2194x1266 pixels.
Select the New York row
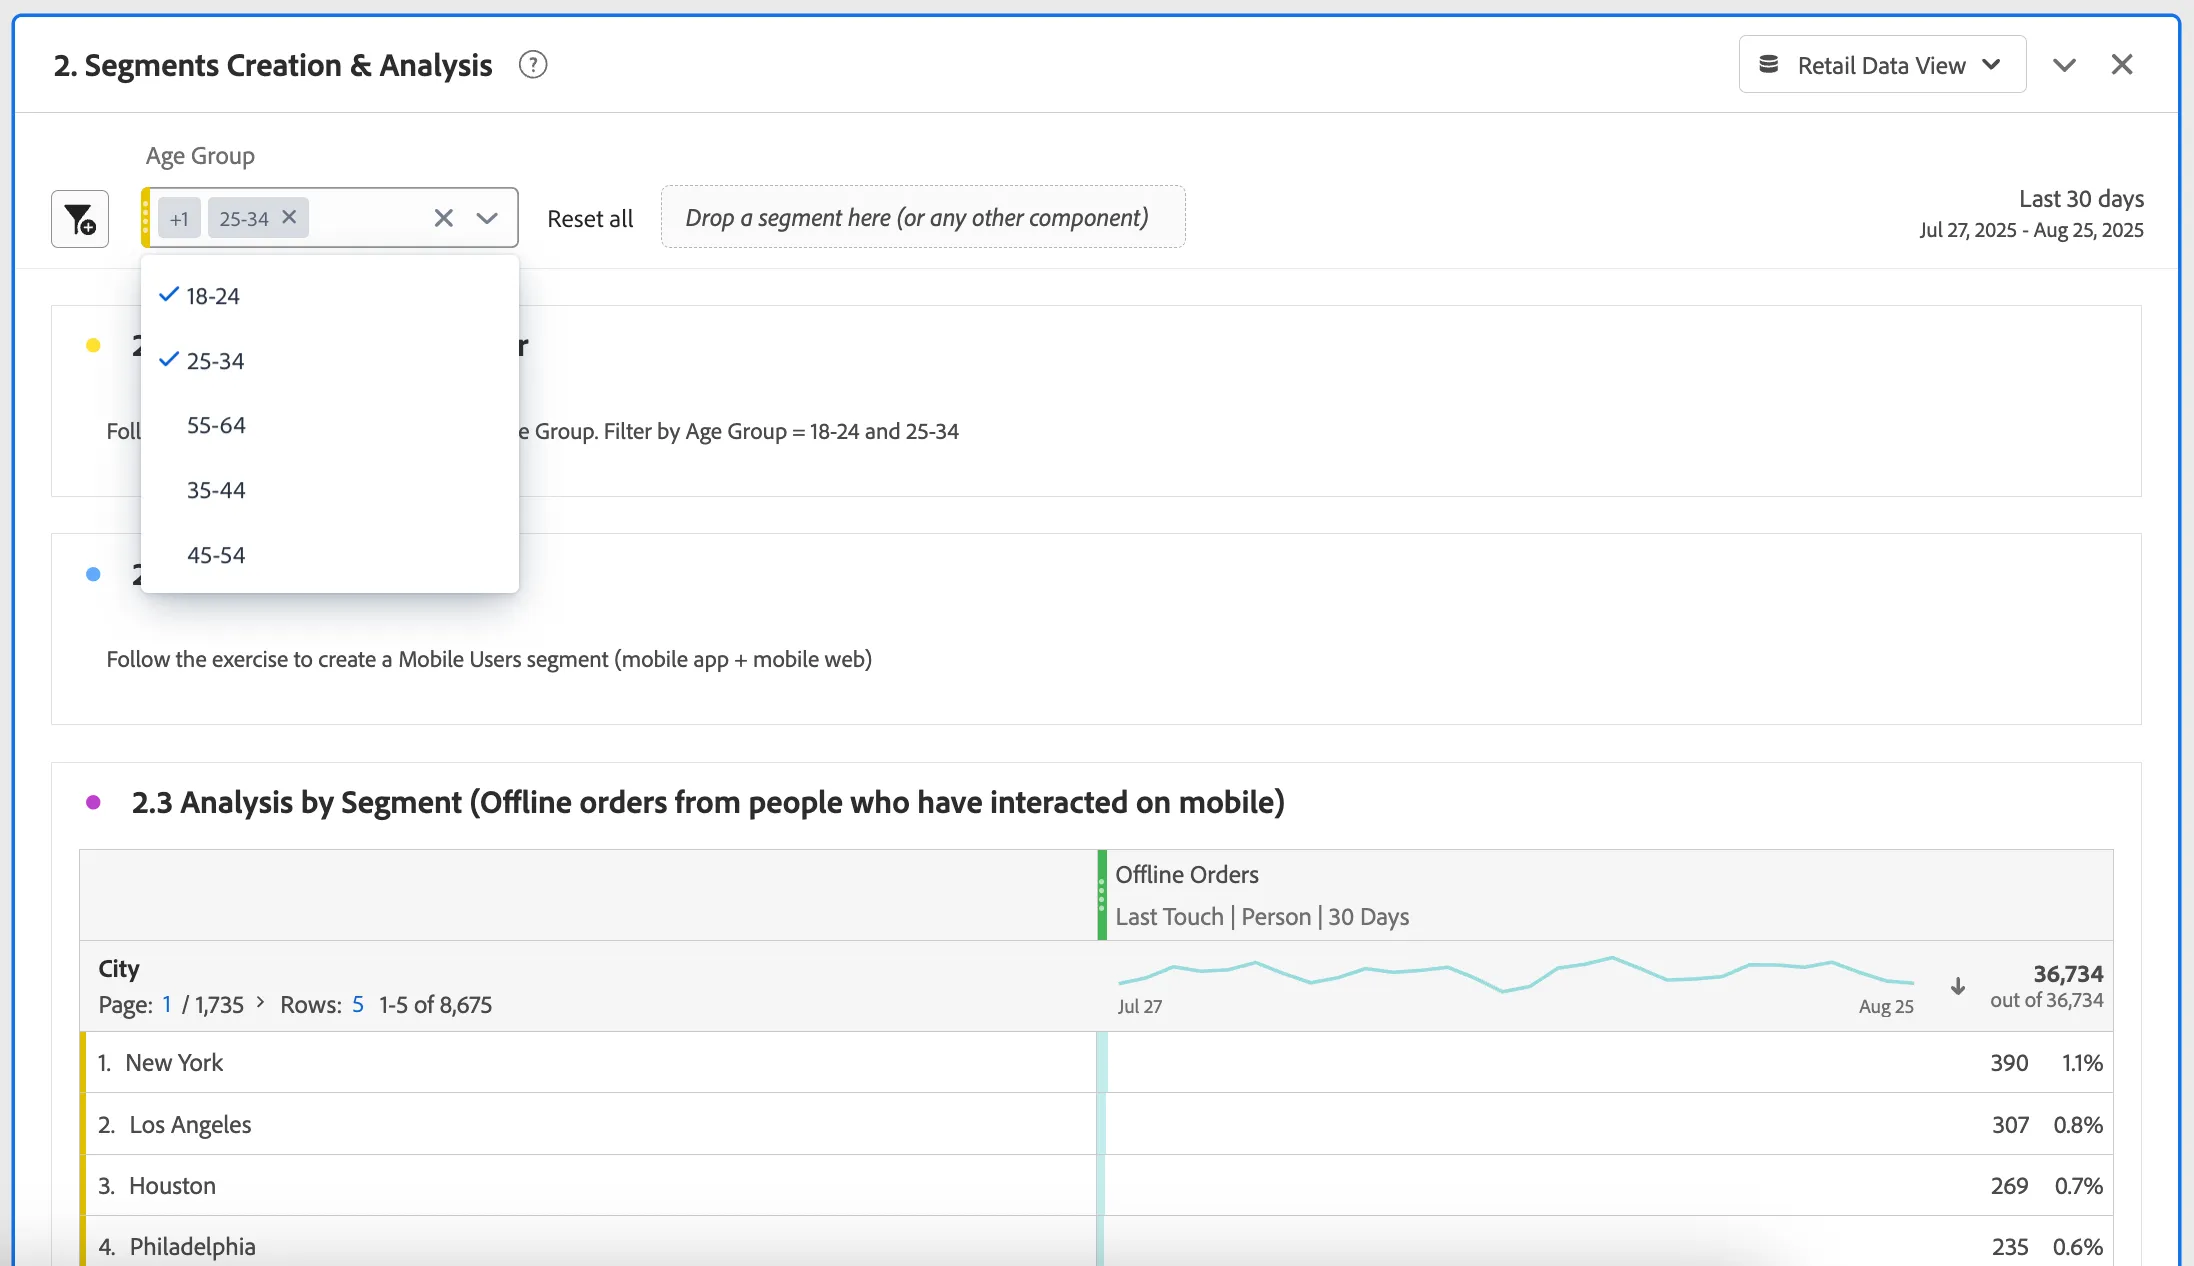click(x=1097, y=1062)
